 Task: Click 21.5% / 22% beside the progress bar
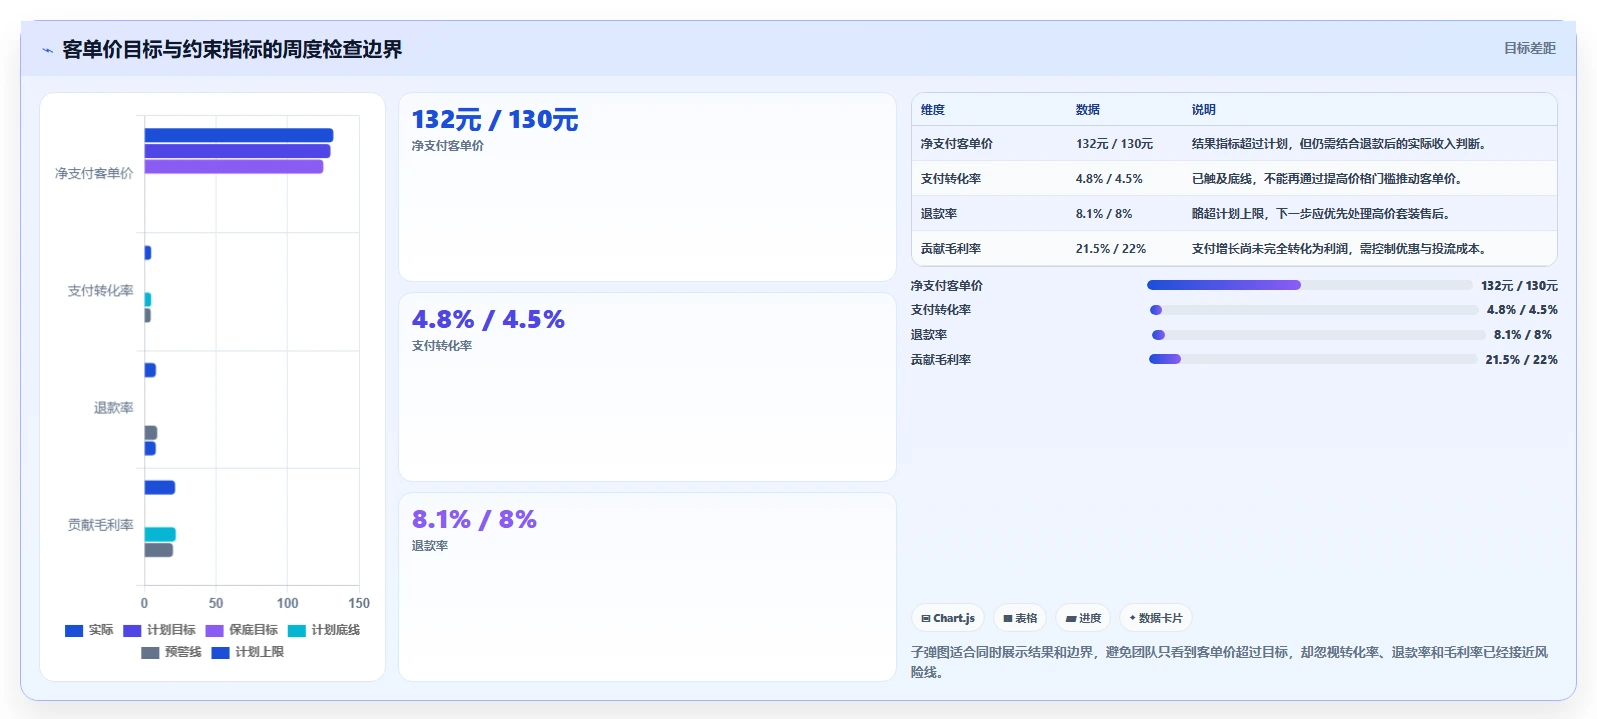click(x=1521, y=360)
